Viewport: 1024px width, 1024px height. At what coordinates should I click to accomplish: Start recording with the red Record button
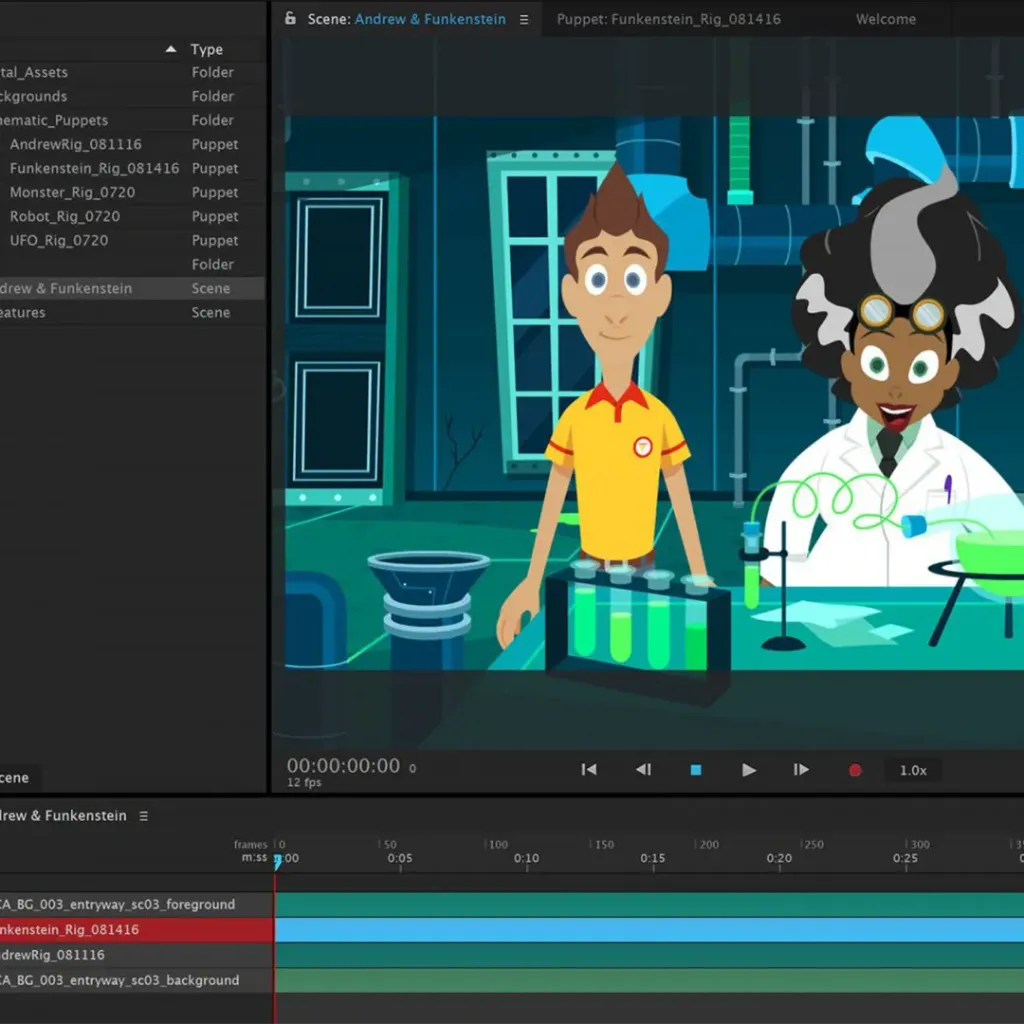point(855,771)
